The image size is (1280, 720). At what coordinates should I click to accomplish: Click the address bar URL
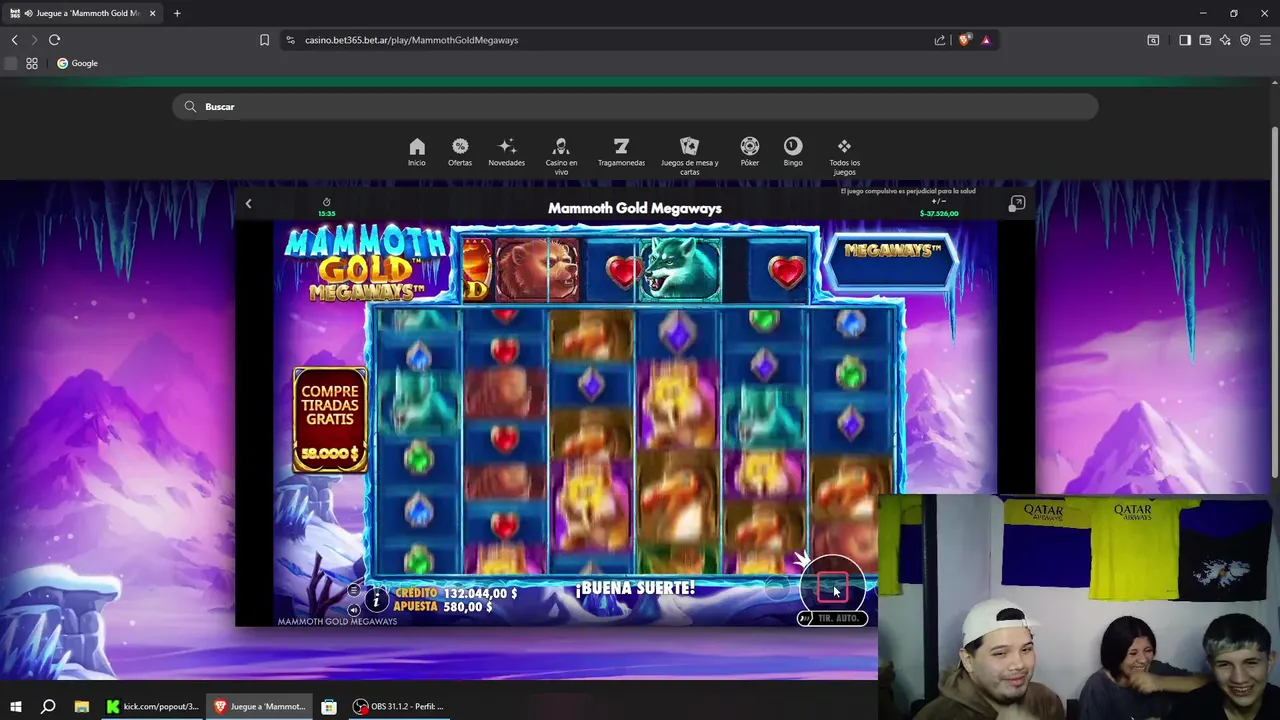click(411, 40)
